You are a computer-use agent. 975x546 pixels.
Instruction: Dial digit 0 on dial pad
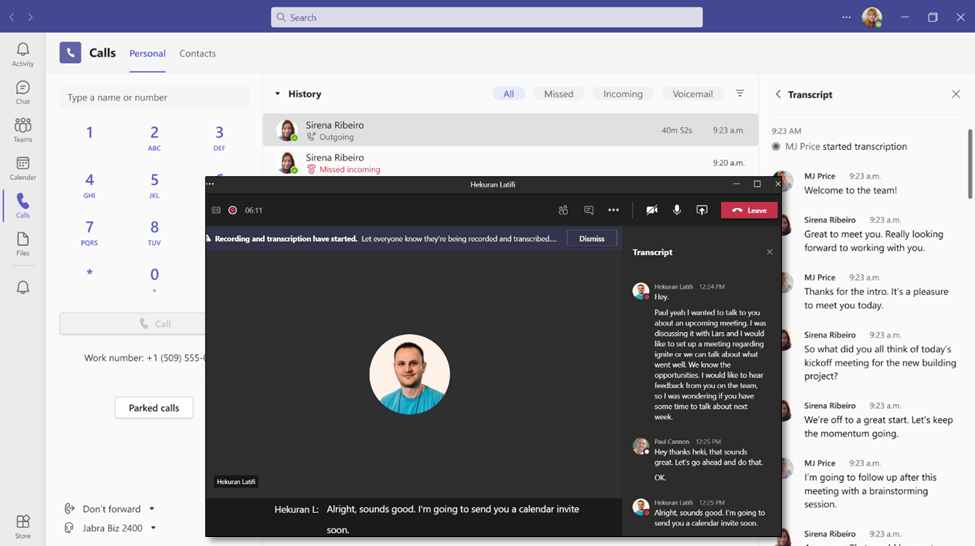click(x=154, y=279)
